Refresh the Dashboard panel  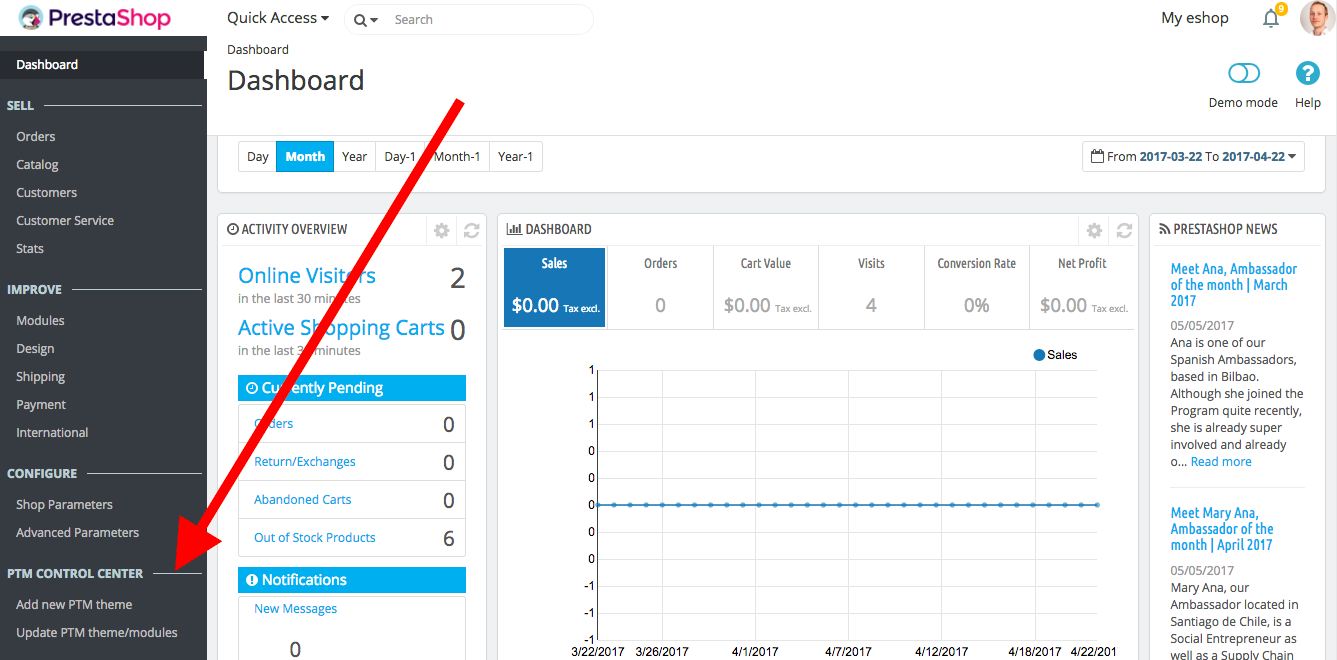pos(1124,230)
